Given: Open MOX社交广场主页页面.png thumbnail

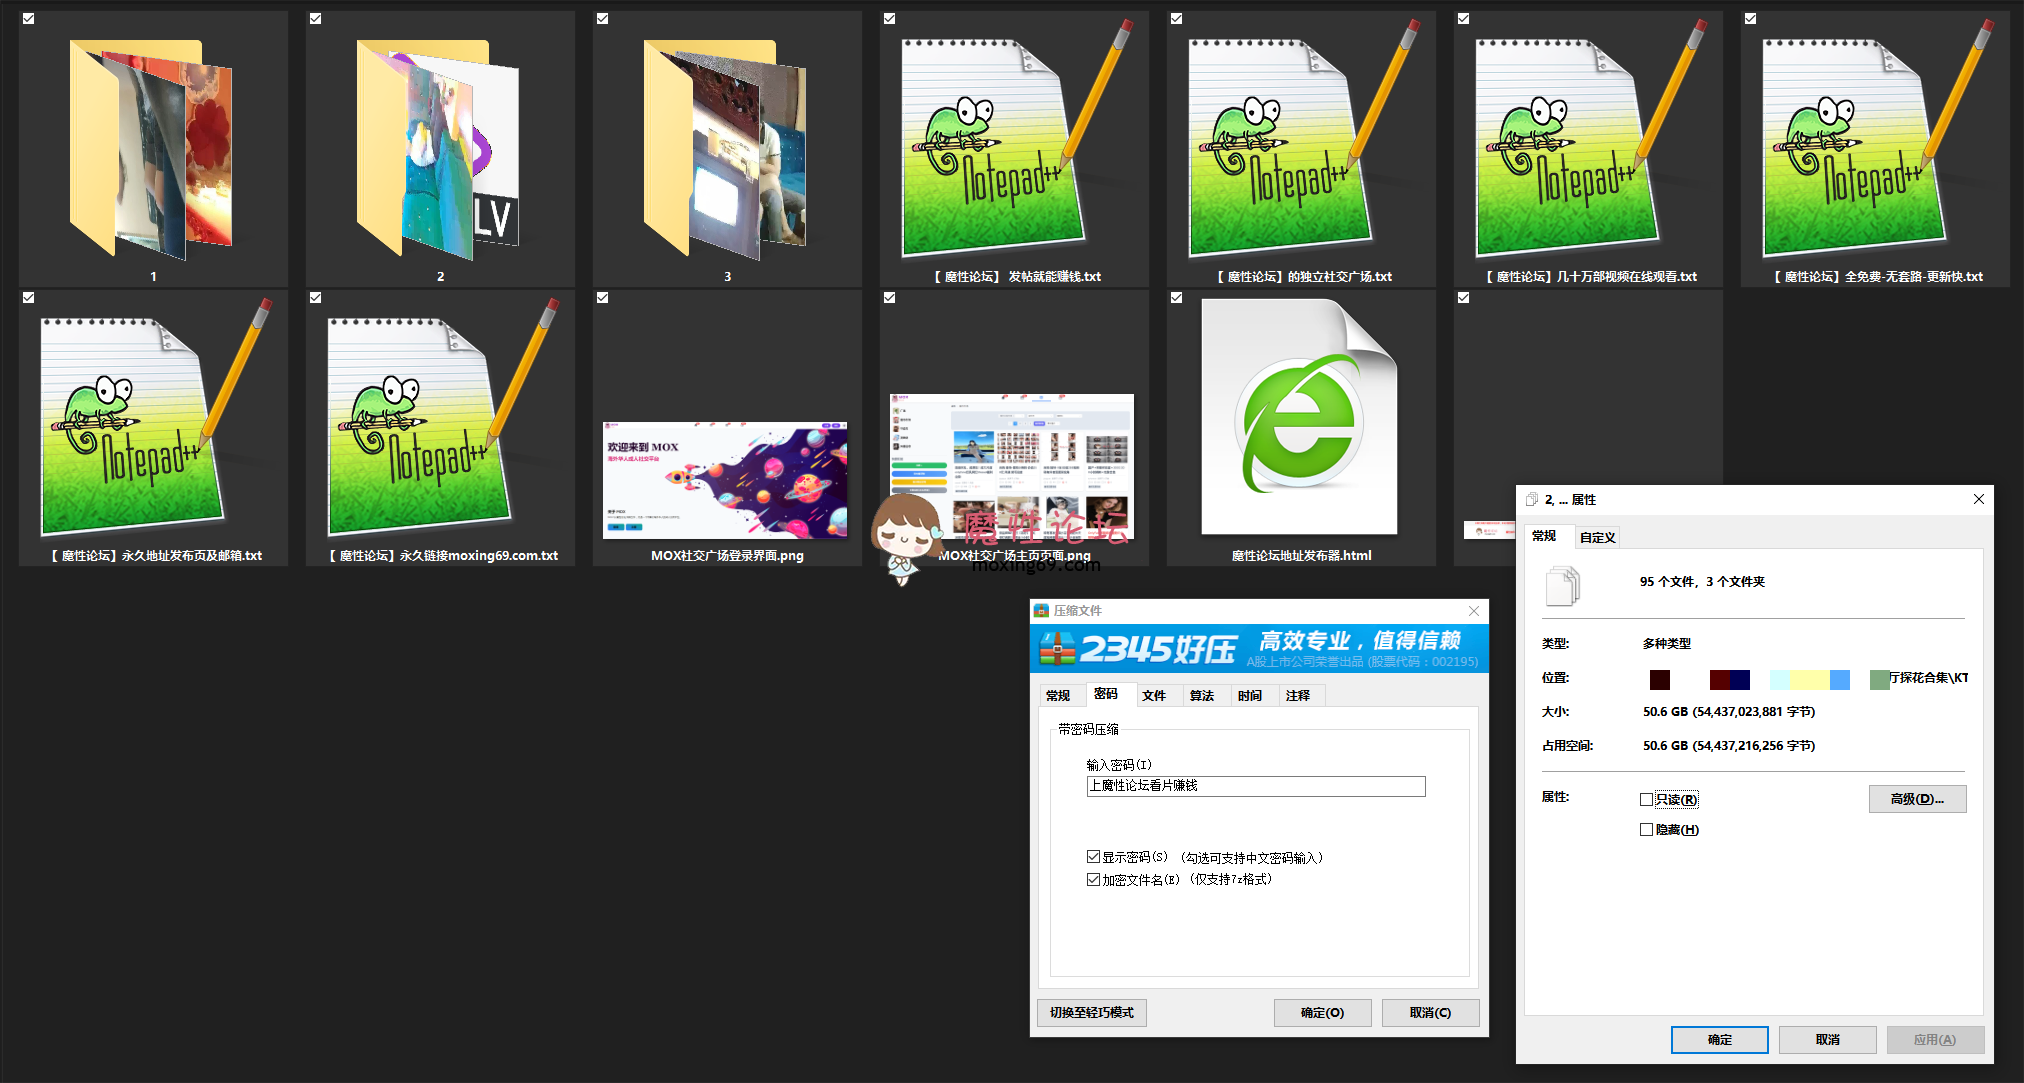Looking at the screenshot, I should pyautogui.click(x=1012, y=466).
